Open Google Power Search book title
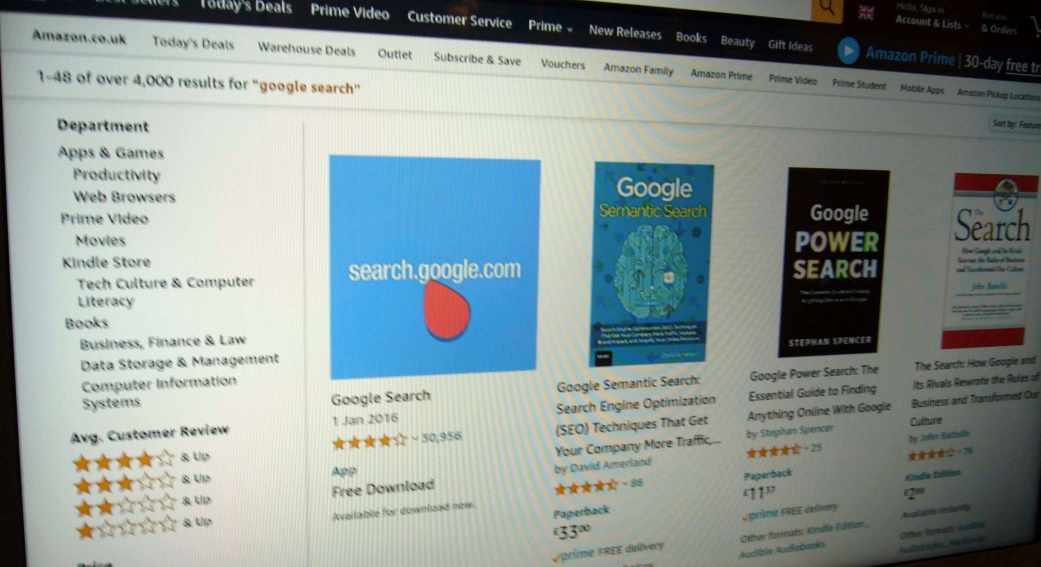 pyautogui.click(x=819, y=394)
